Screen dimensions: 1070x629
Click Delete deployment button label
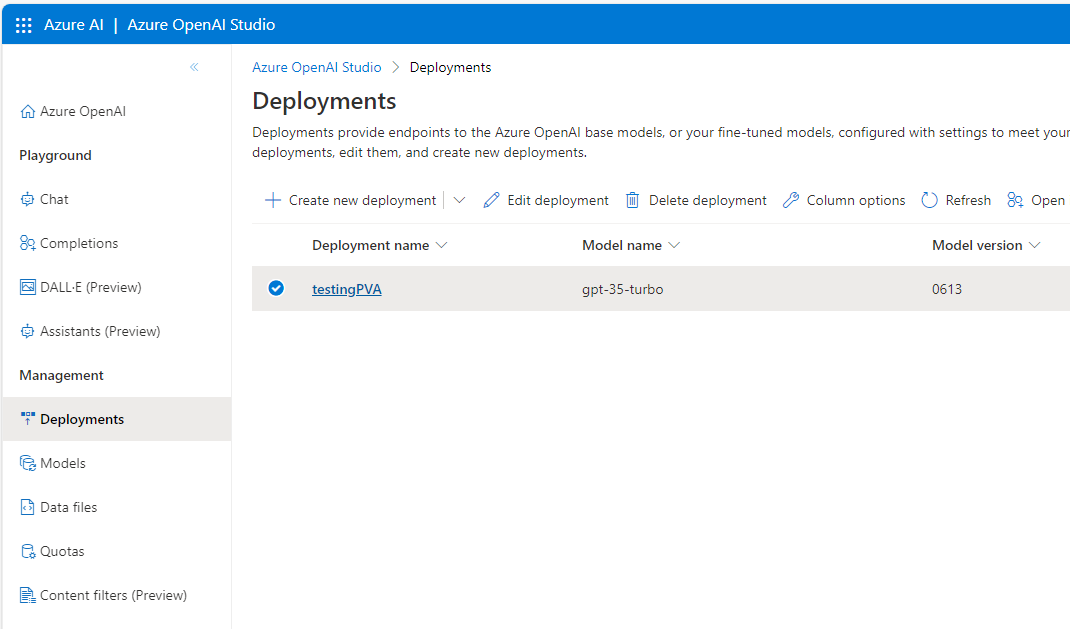click(x=708, y=200)
